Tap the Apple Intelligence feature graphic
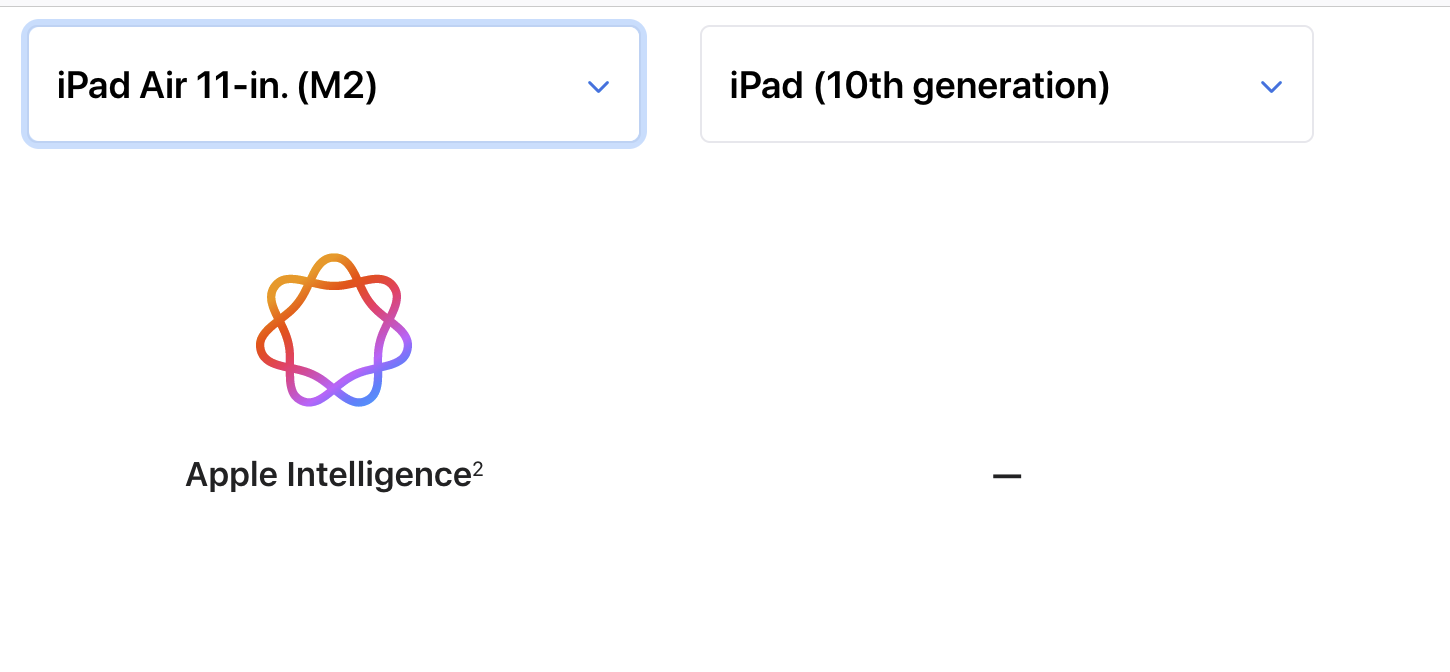The height and width of the screenshot is (672, 1450). point(333,330)
